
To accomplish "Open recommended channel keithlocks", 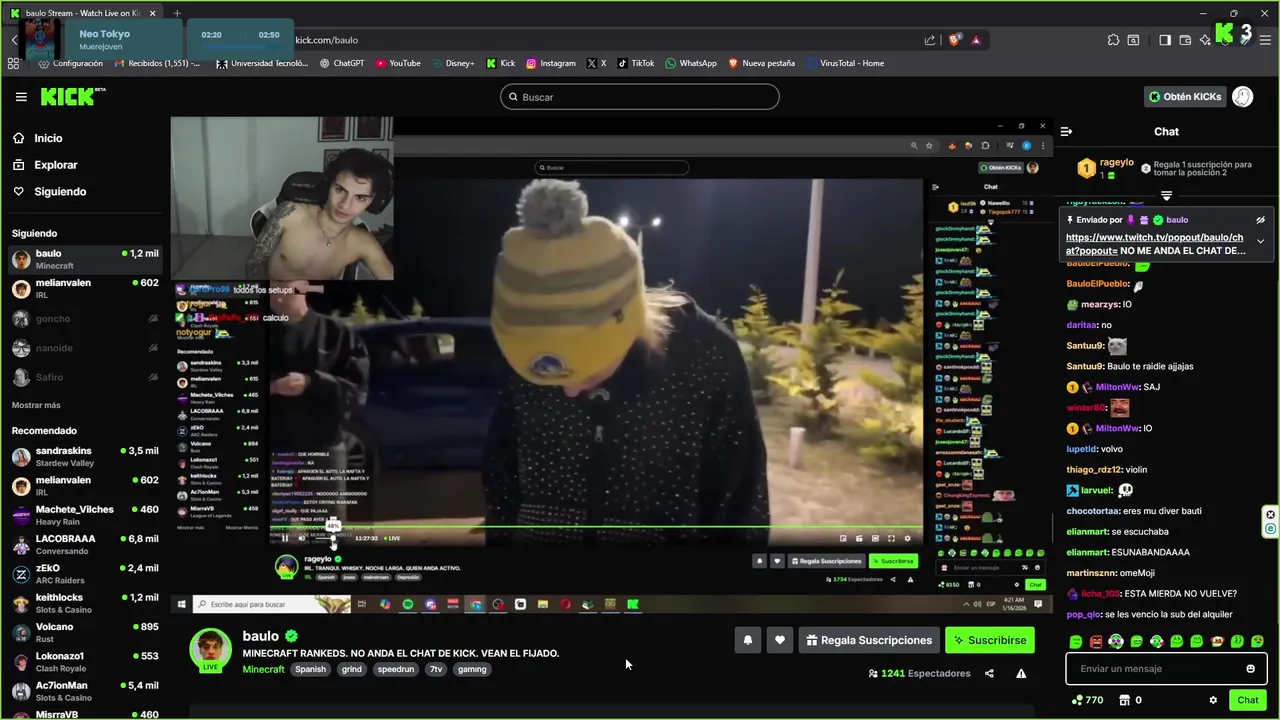I will coord(85,603).
